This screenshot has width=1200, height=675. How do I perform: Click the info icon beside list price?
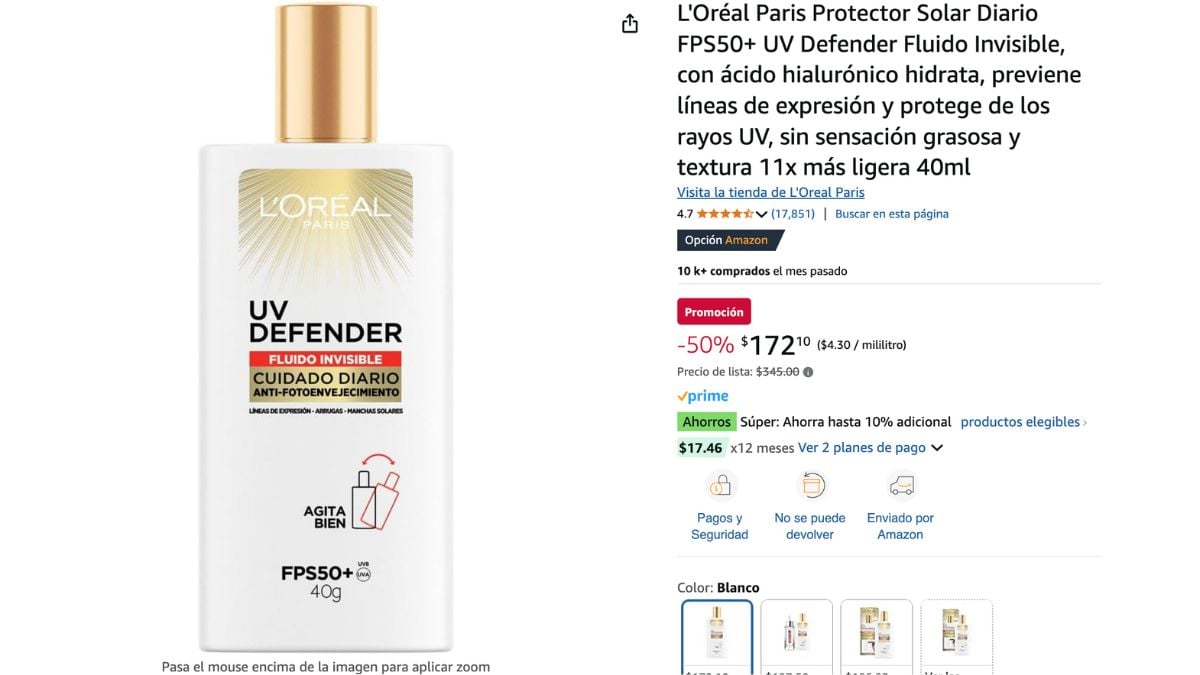tap(808, 372)
